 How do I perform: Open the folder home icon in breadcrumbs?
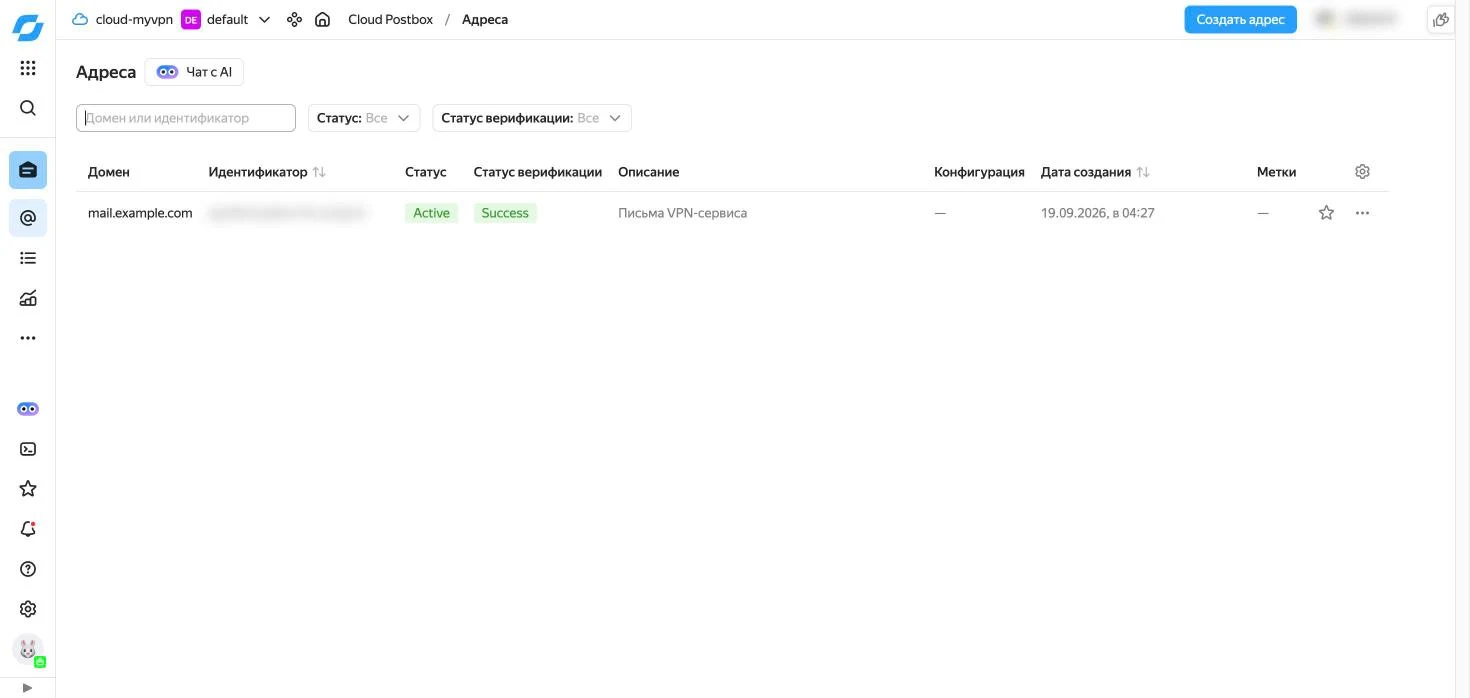(322, 19)
